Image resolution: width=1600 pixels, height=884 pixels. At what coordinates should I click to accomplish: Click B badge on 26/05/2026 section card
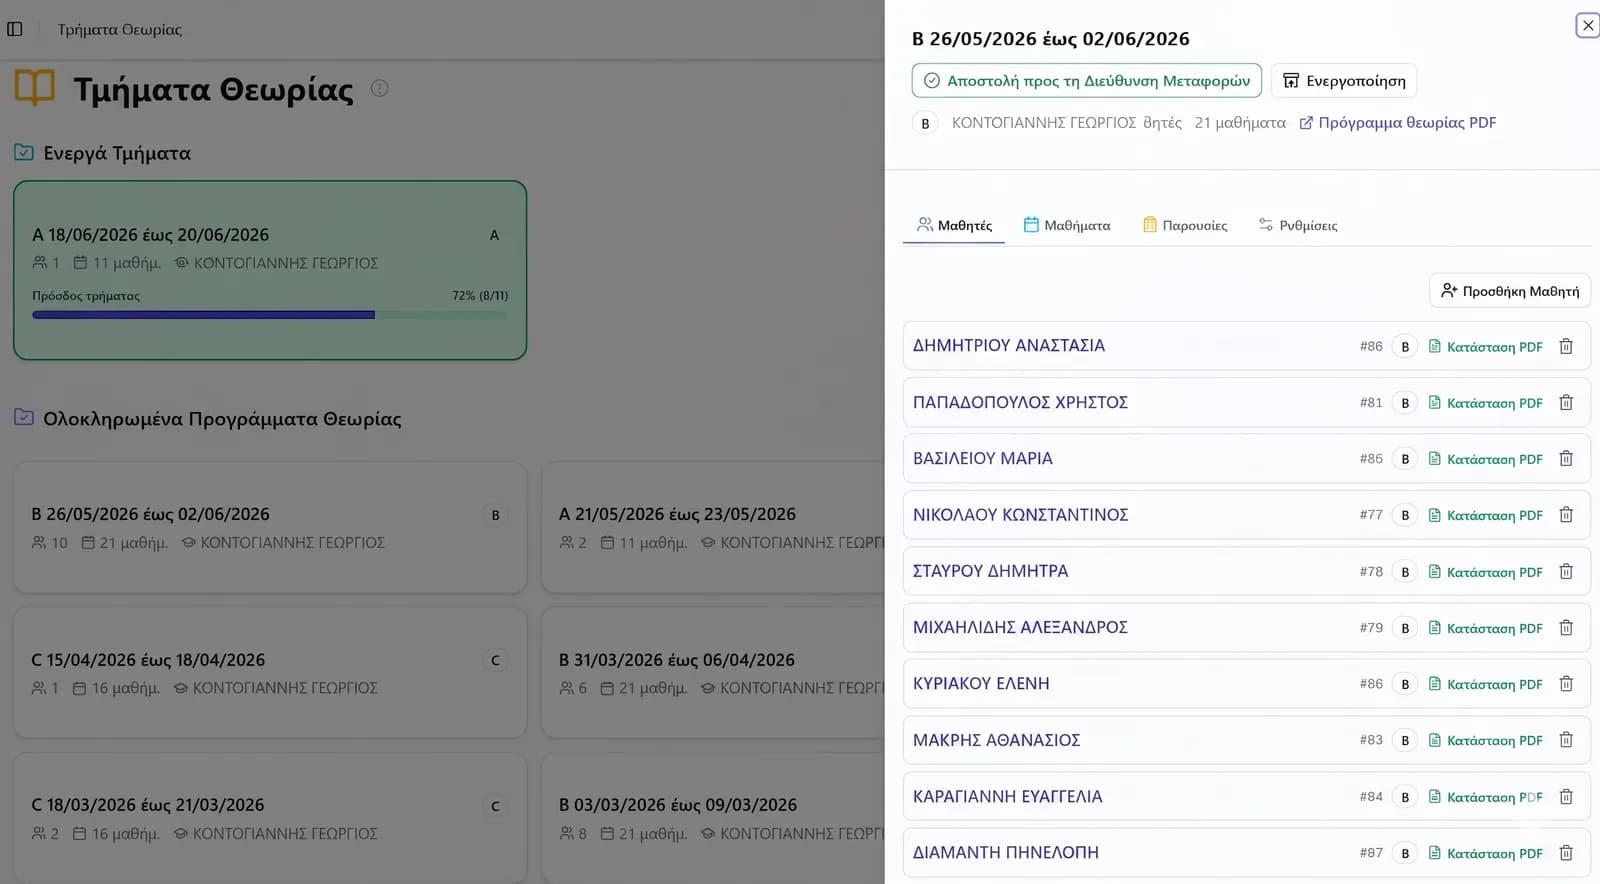[x=495, y=515]
